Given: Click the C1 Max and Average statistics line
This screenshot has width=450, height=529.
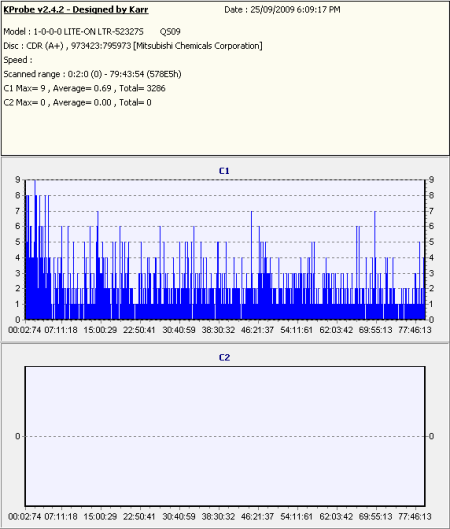Looking at the screenshot, I should coord(84,88).
